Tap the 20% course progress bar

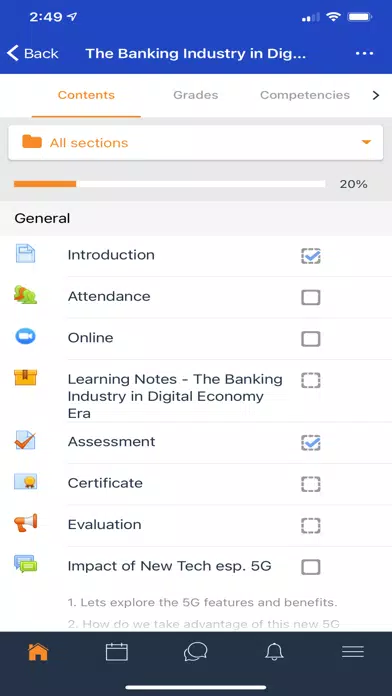point(170,184)
